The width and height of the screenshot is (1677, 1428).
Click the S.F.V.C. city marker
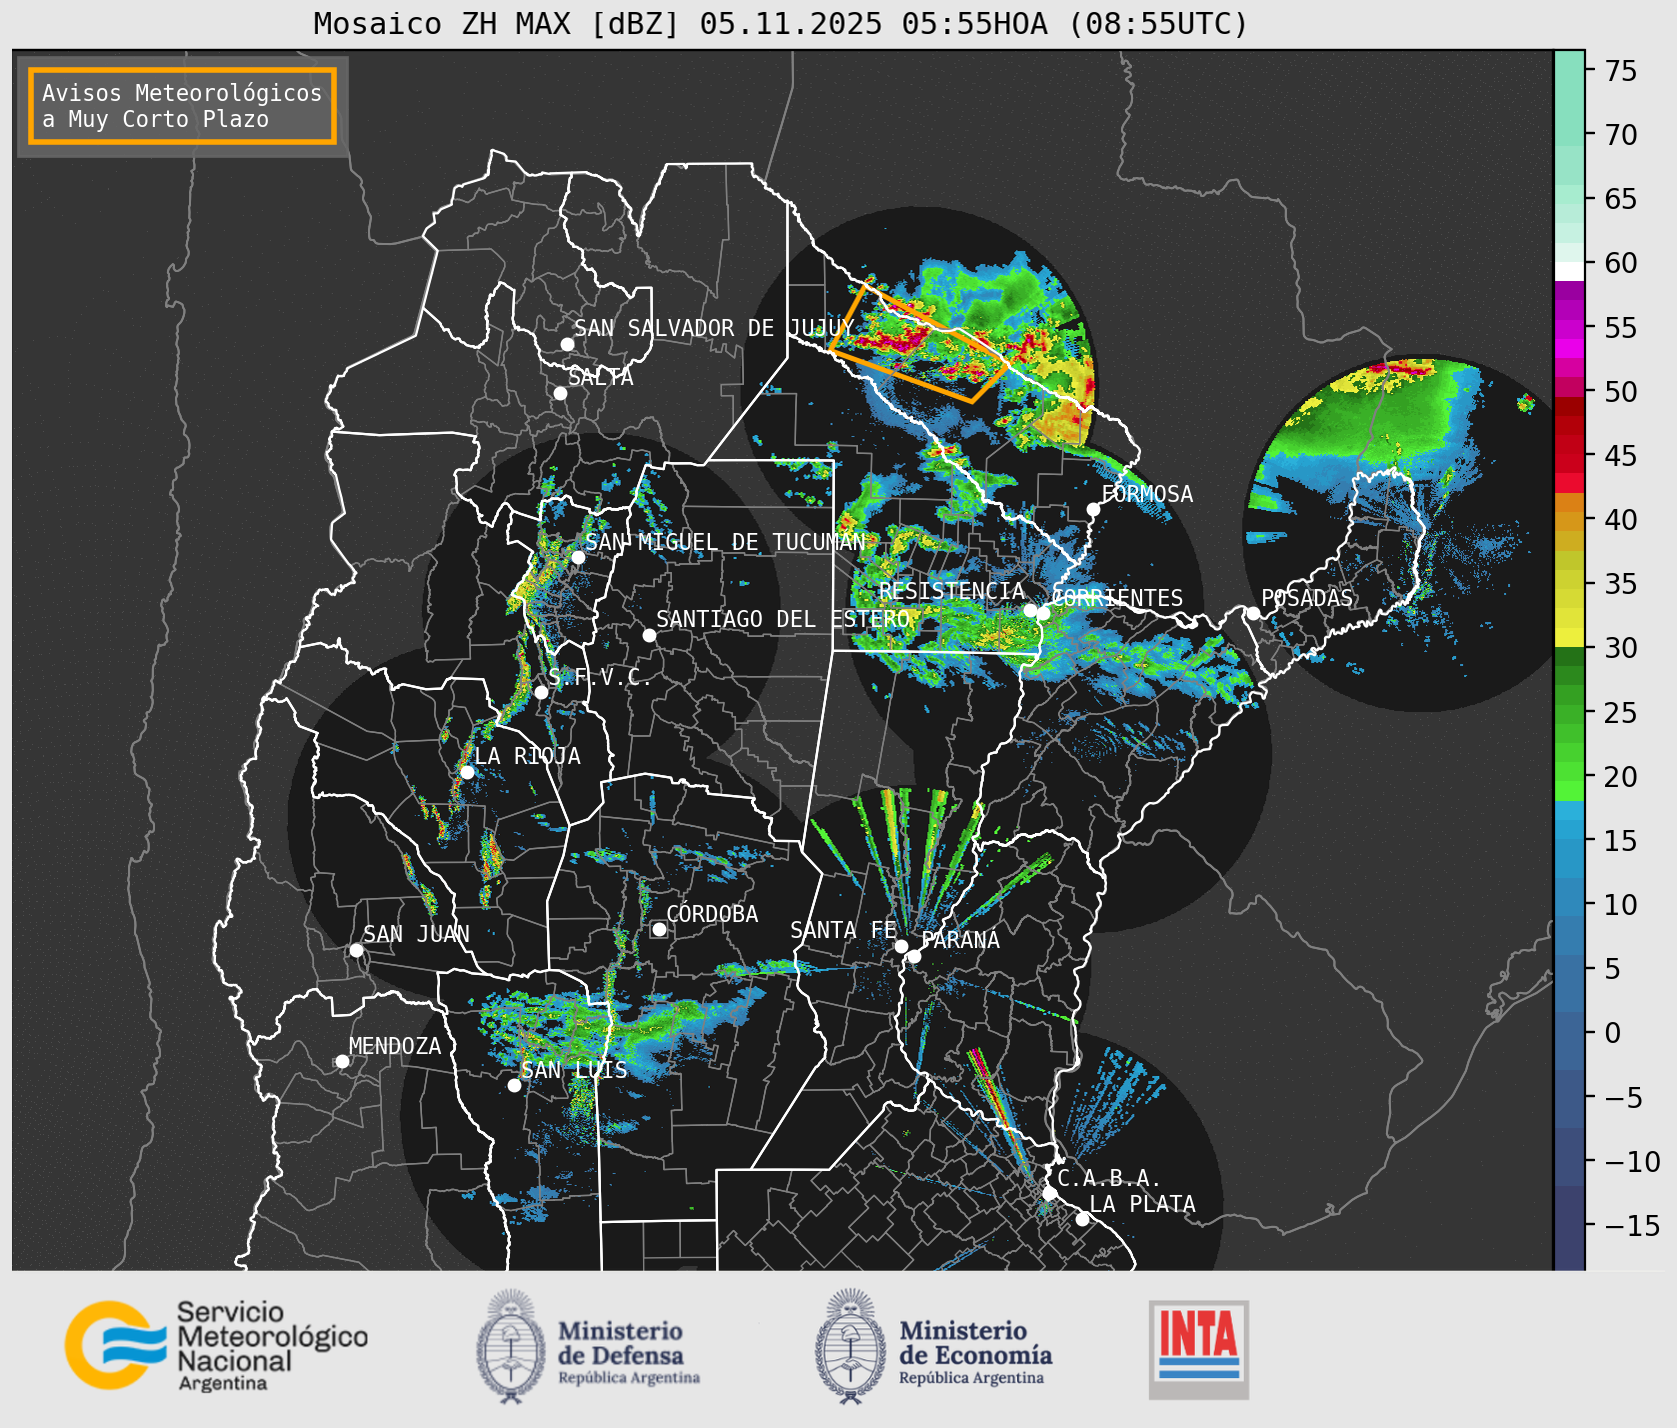tap(541, 692)
